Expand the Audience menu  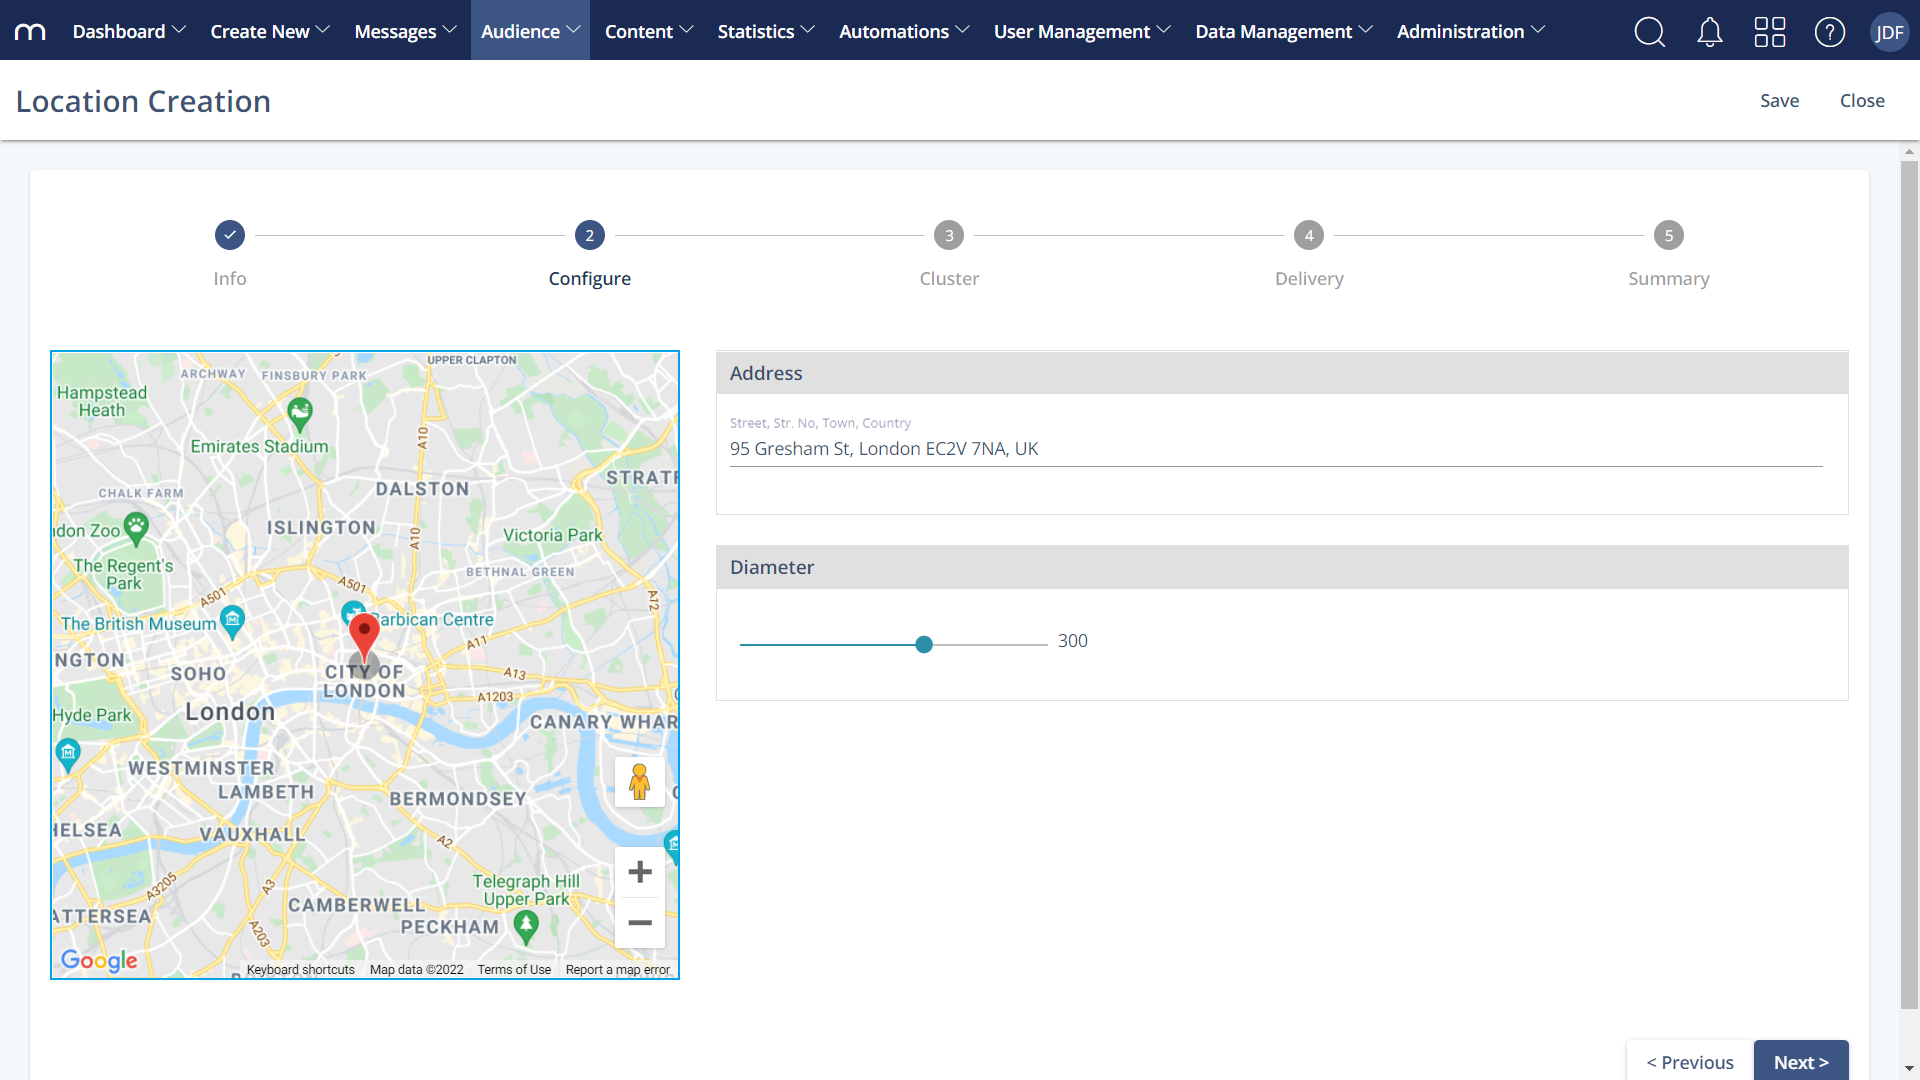[530, 31]
